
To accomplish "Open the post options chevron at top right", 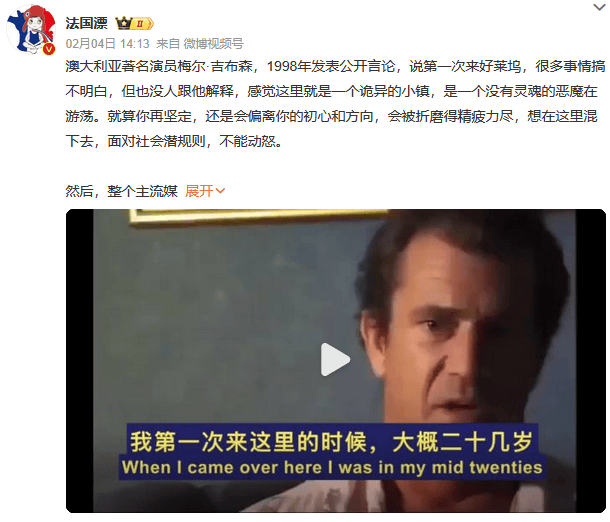I will point(599,7).
